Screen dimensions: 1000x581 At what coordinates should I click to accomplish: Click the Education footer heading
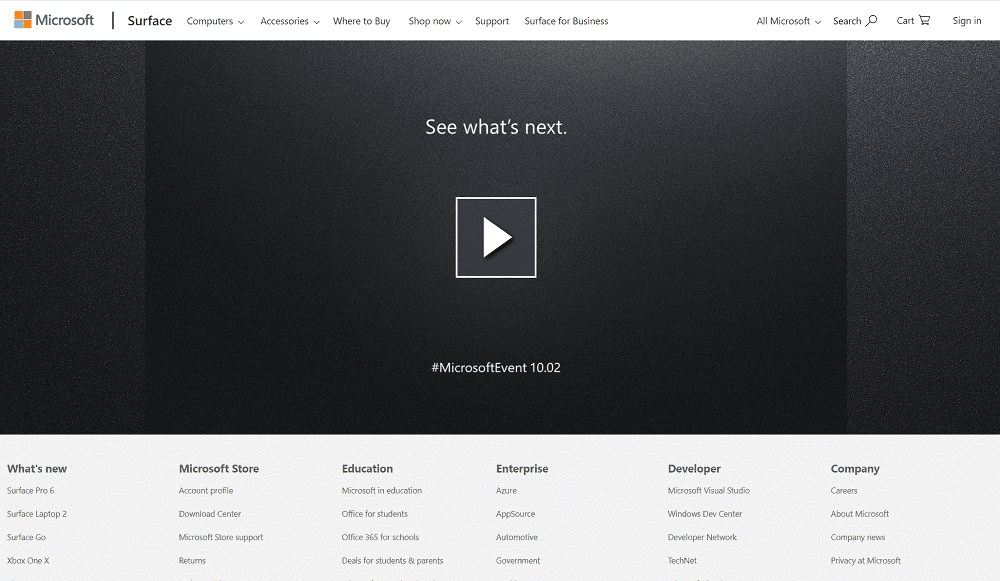pyautogui.click(x=367, y=469)
